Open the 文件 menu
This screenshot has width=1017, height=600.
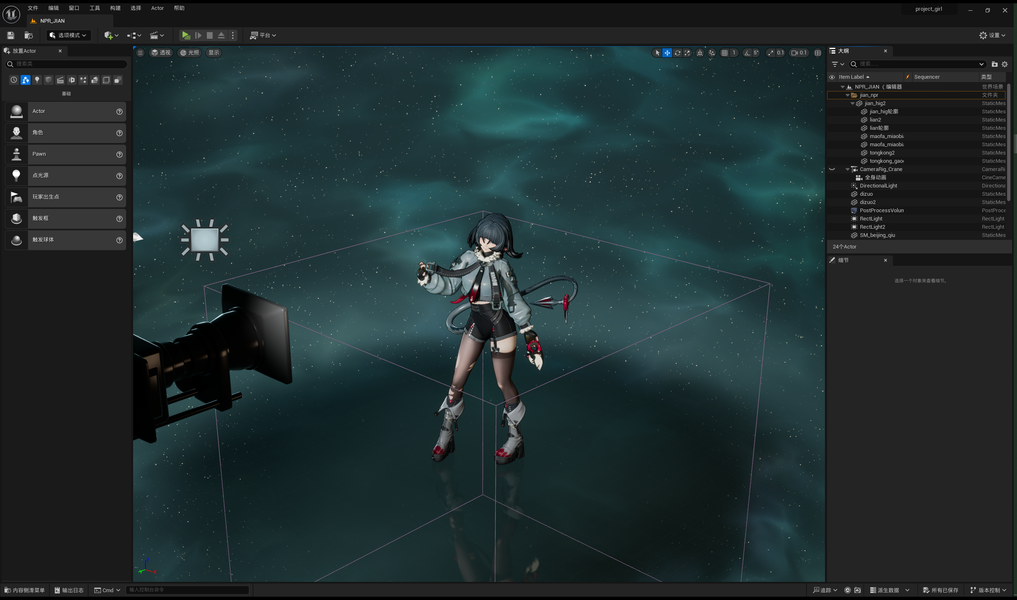(x=32, y=8)
